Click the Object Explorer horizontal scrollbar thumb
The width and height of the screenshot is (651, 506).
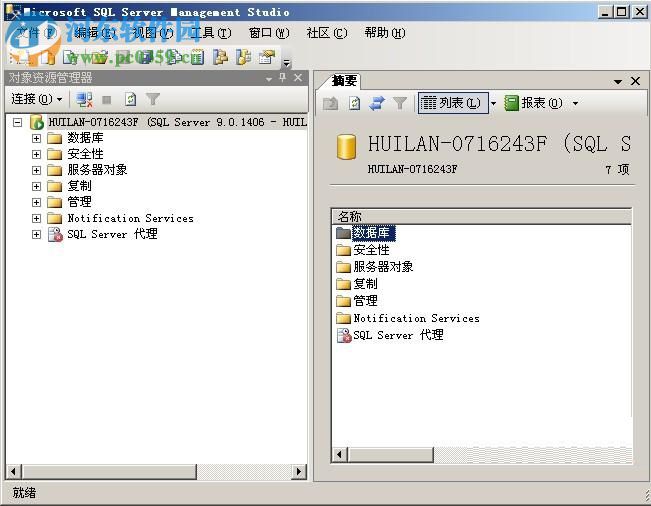point(109,472)
